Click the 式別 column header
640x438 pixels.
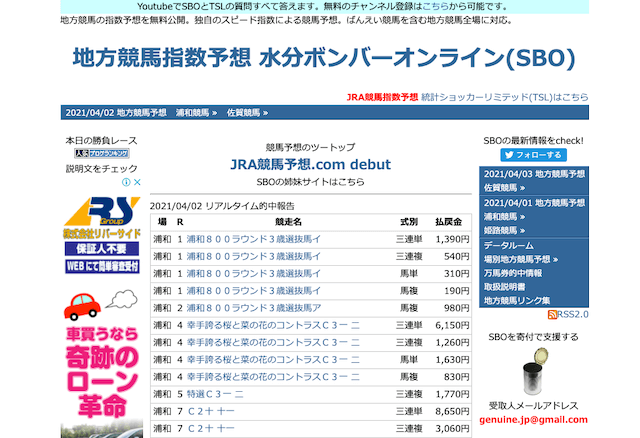[409, 222]
